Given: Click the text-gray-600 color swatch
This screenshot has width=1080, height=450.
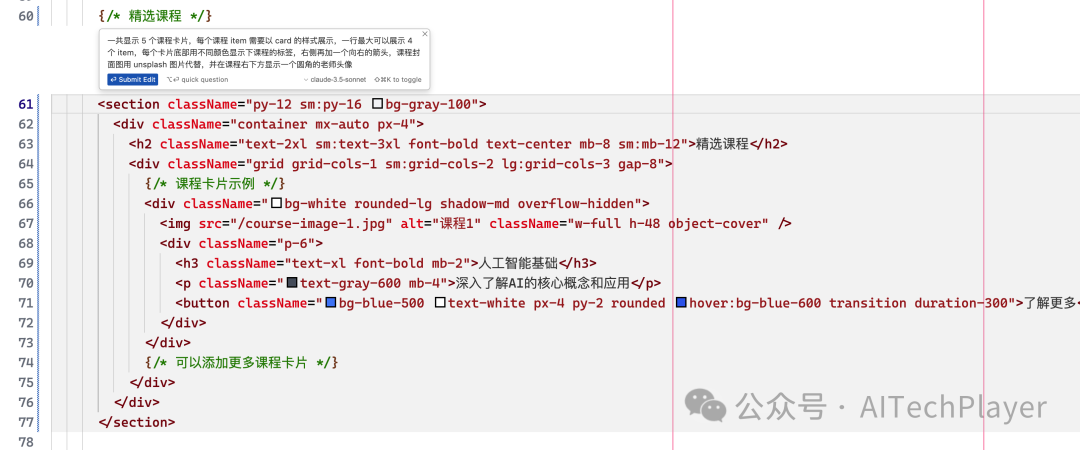Looking at the screenshot, I should point(292,284).
